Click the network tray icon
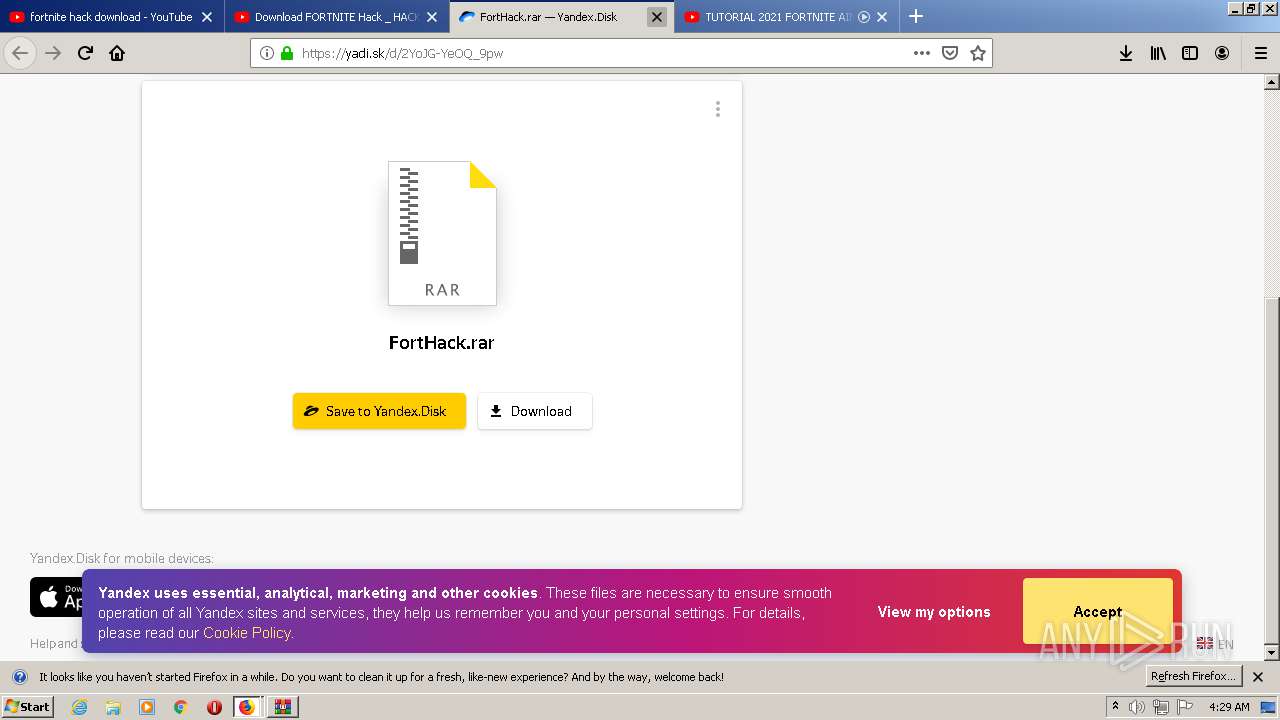Screen dimensions: 1280x720 (1161, 707)
